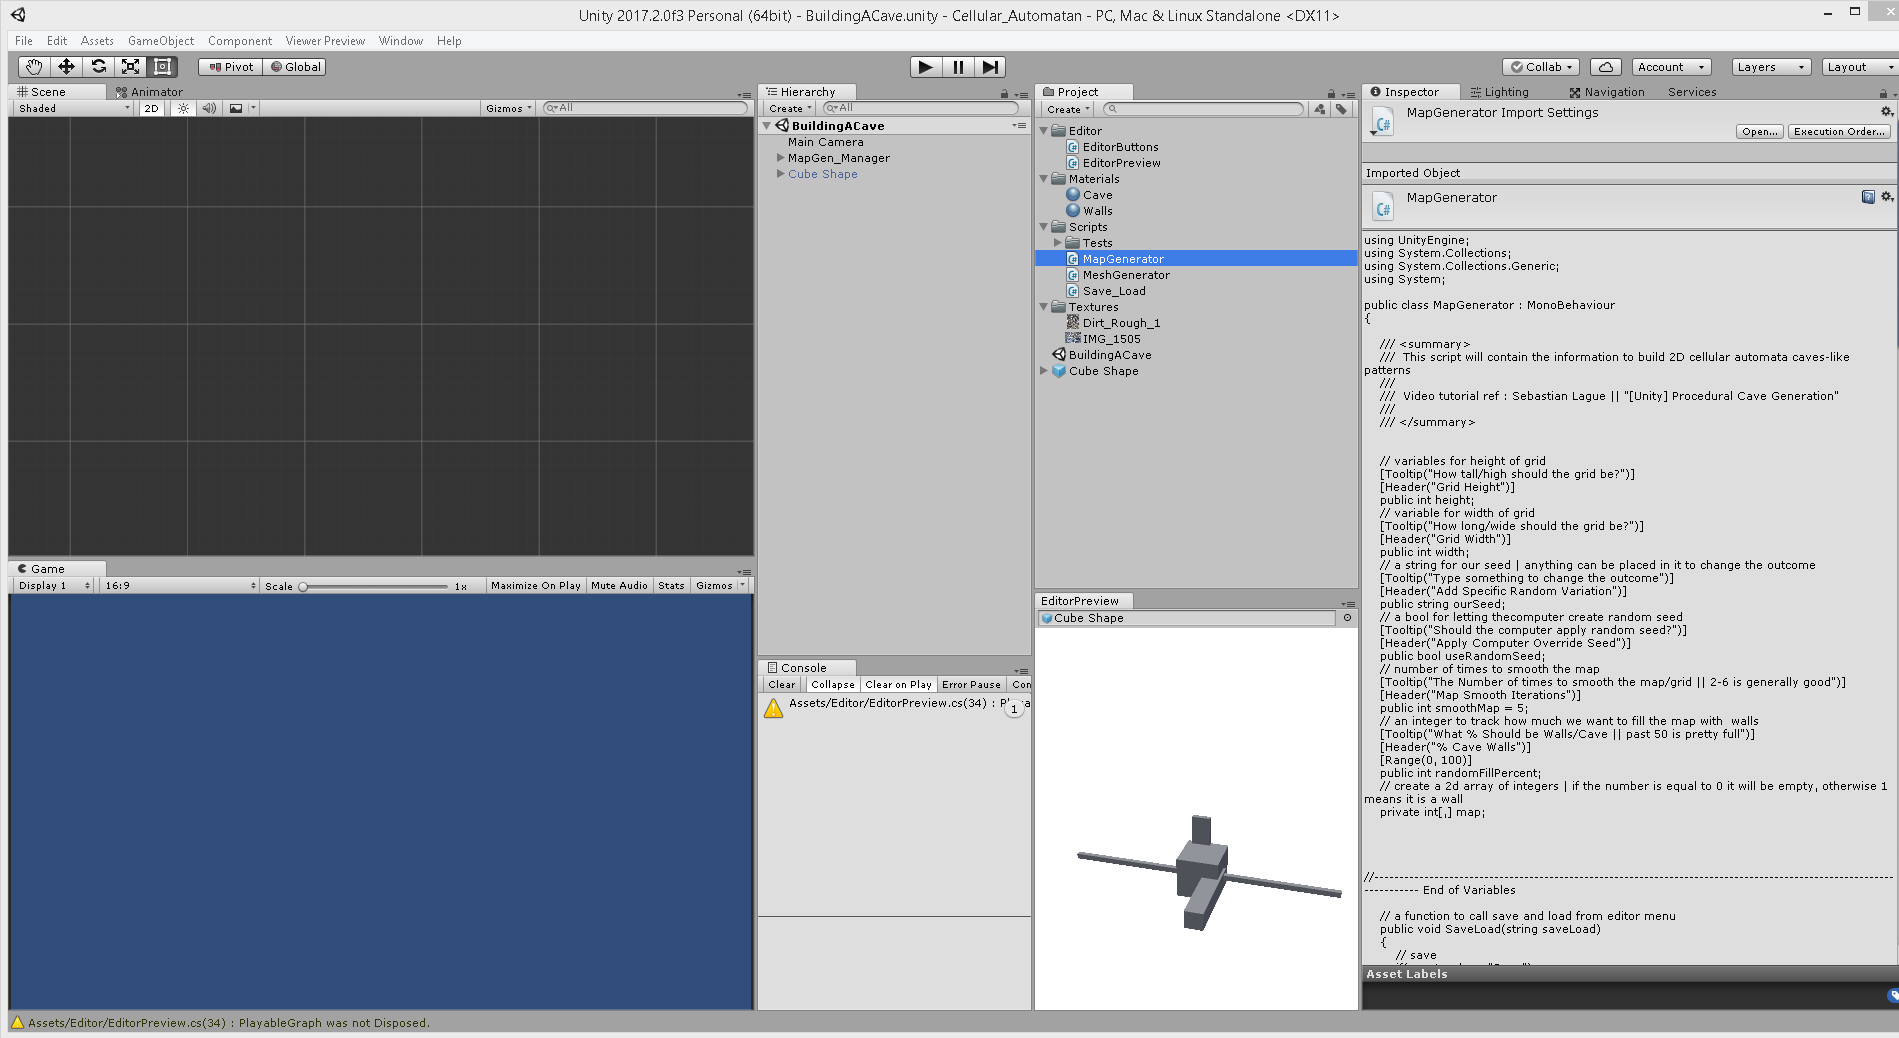Toggle scene audio speaker icon
This screenshot has height=1038, width=1899.
click(x=208, y=108)
